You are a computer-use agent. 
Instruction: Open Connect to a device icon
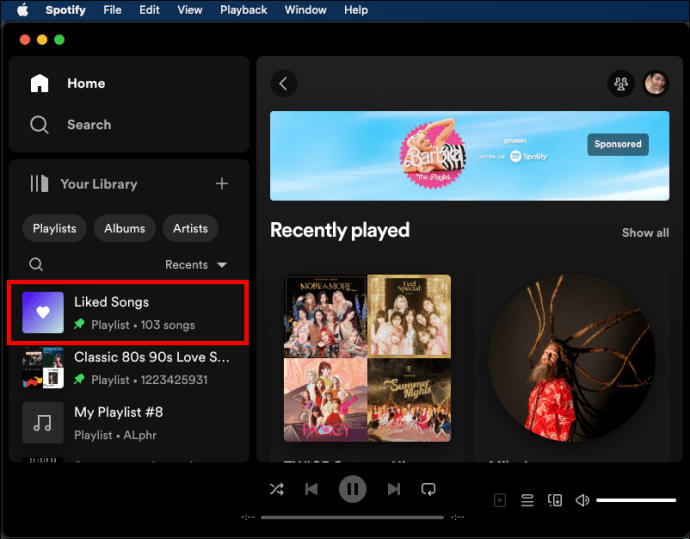(x=555, y=500)
